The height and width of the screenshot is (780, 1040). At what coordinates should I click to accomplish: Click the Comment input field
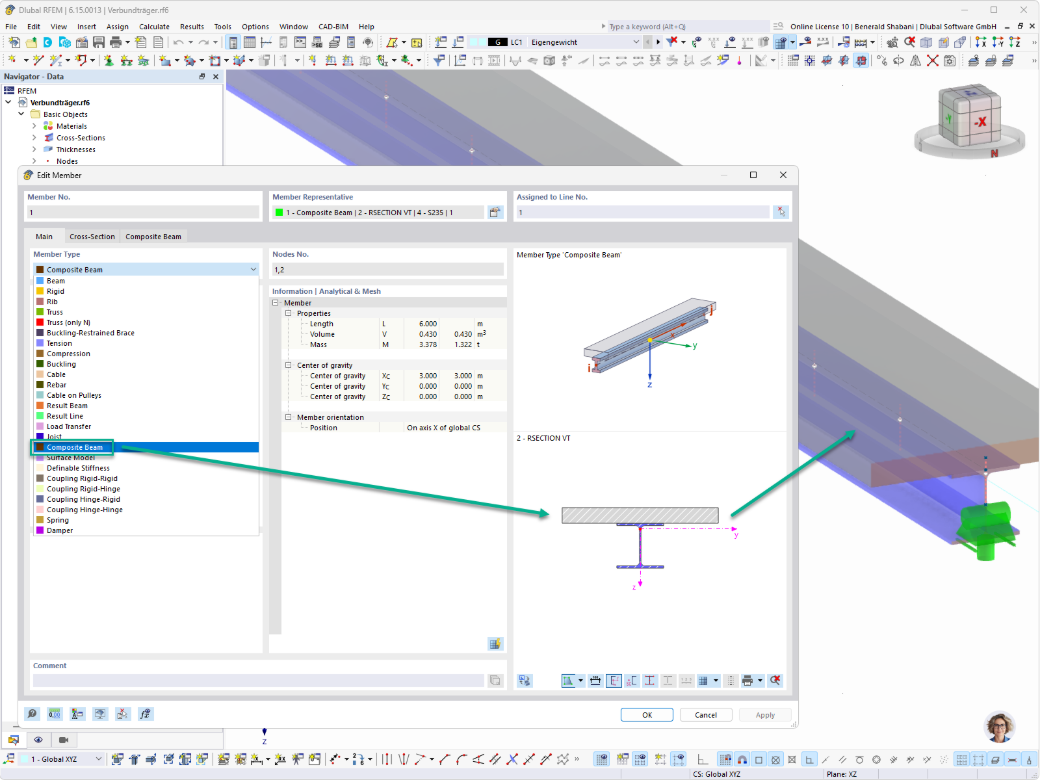(x=258, y=681)
